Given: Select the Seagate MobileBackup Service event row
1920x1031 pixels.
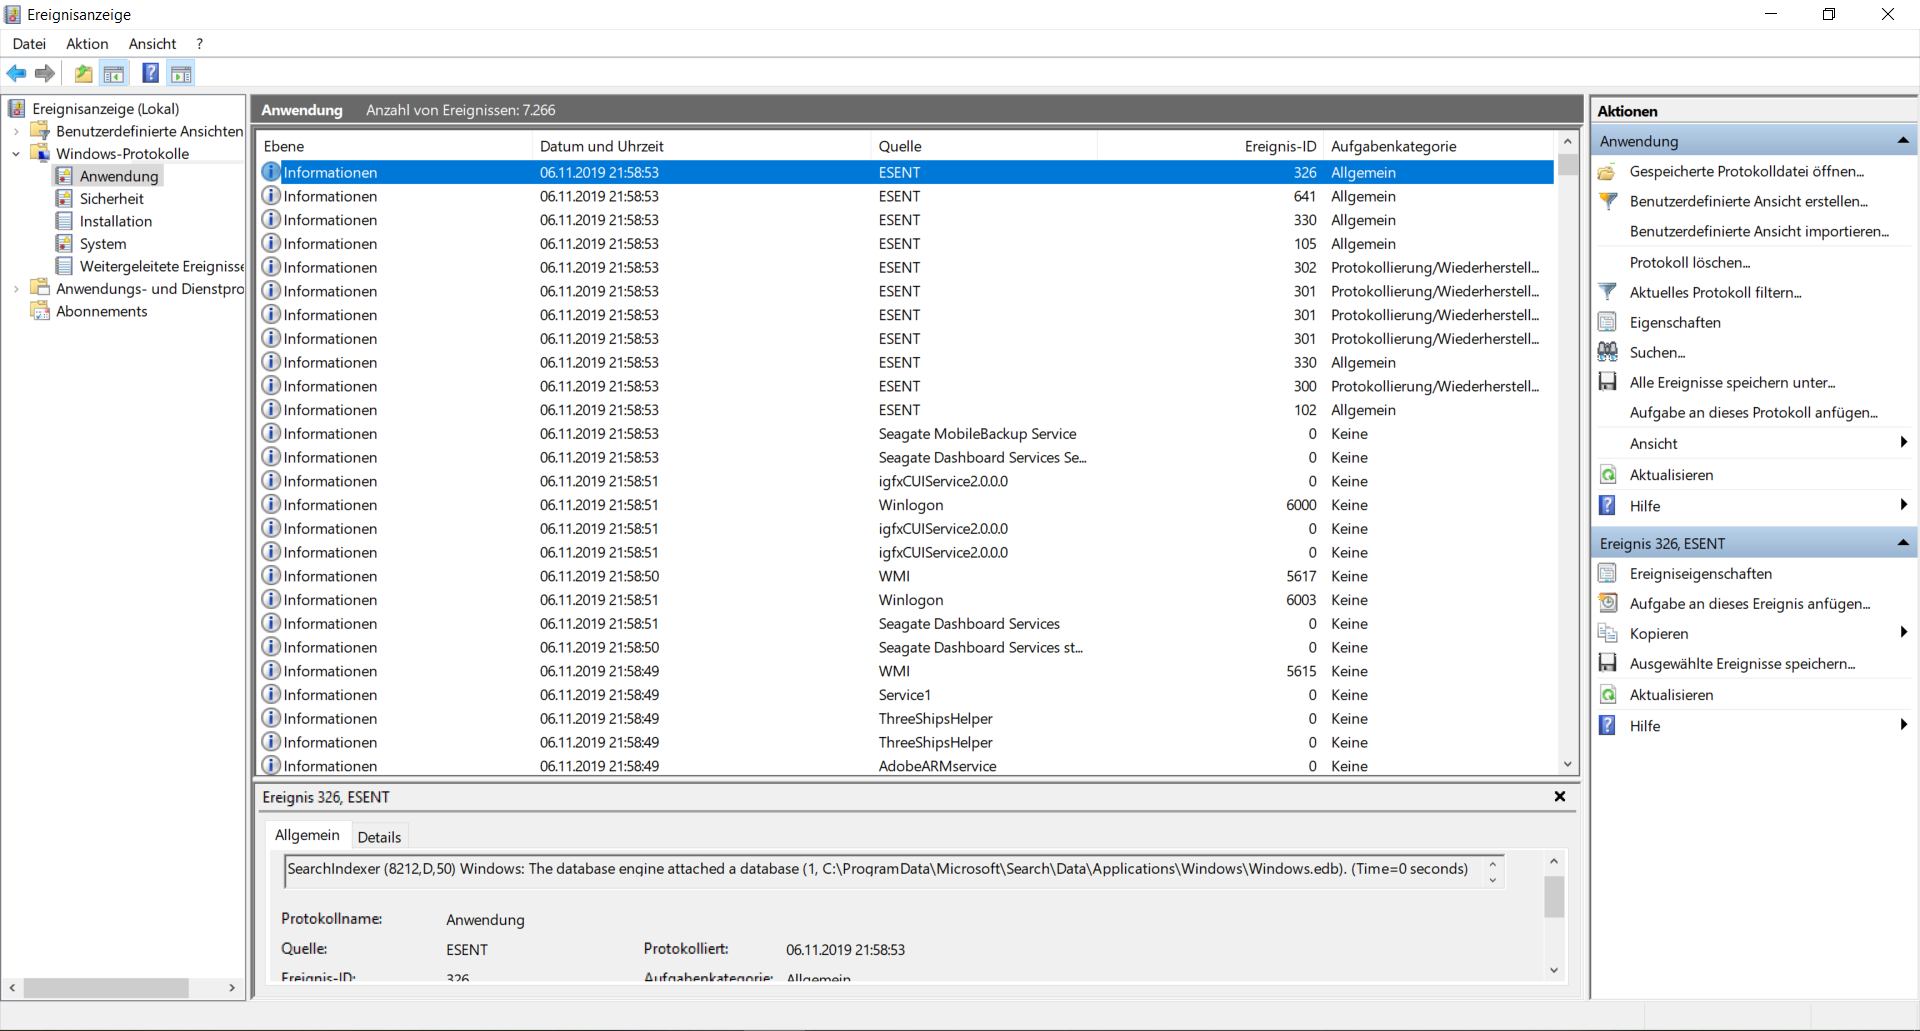Looking at the screenshot, I should point(906,434).
